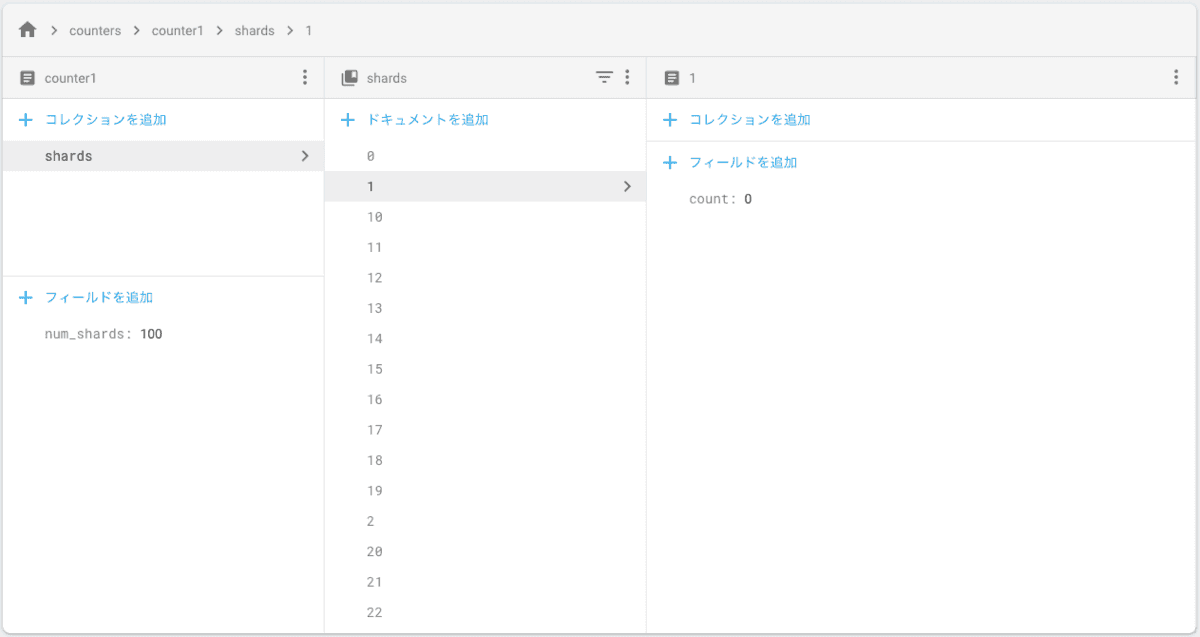1200x637 pixels.
Task: Click the filter icon in shards header
Action: (604, 77)
